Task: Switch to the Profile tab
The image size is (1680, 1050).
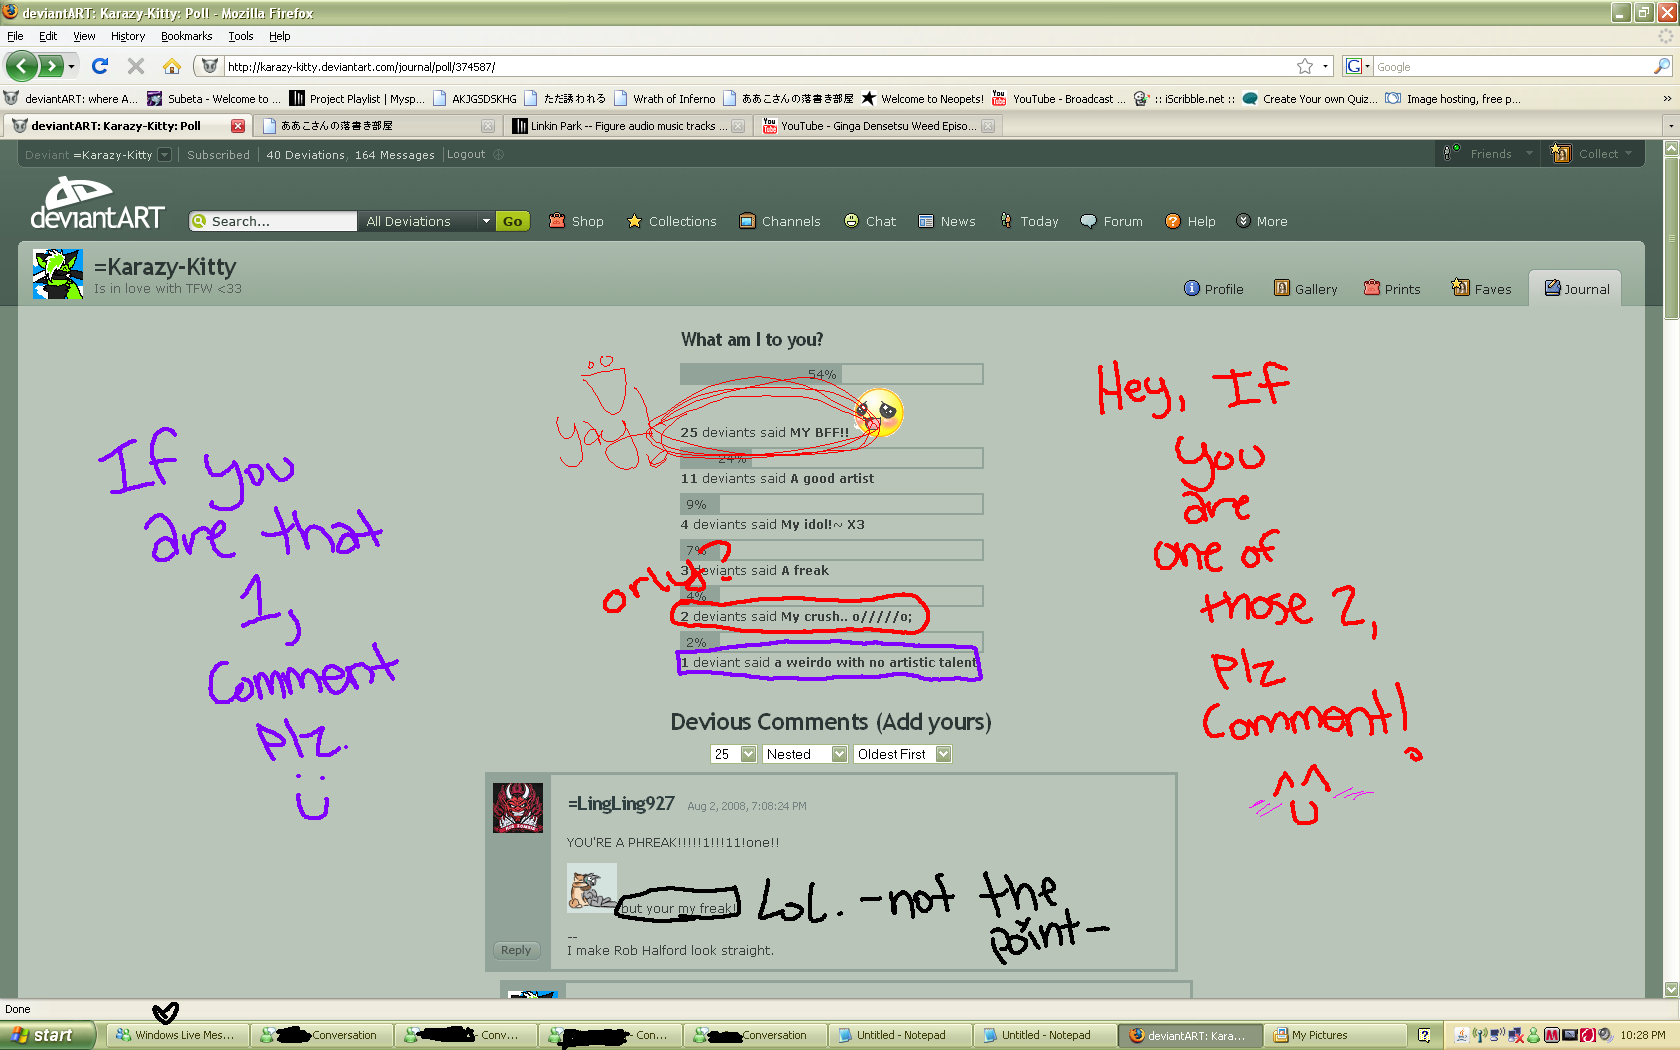Action: tap(1213, 289)
